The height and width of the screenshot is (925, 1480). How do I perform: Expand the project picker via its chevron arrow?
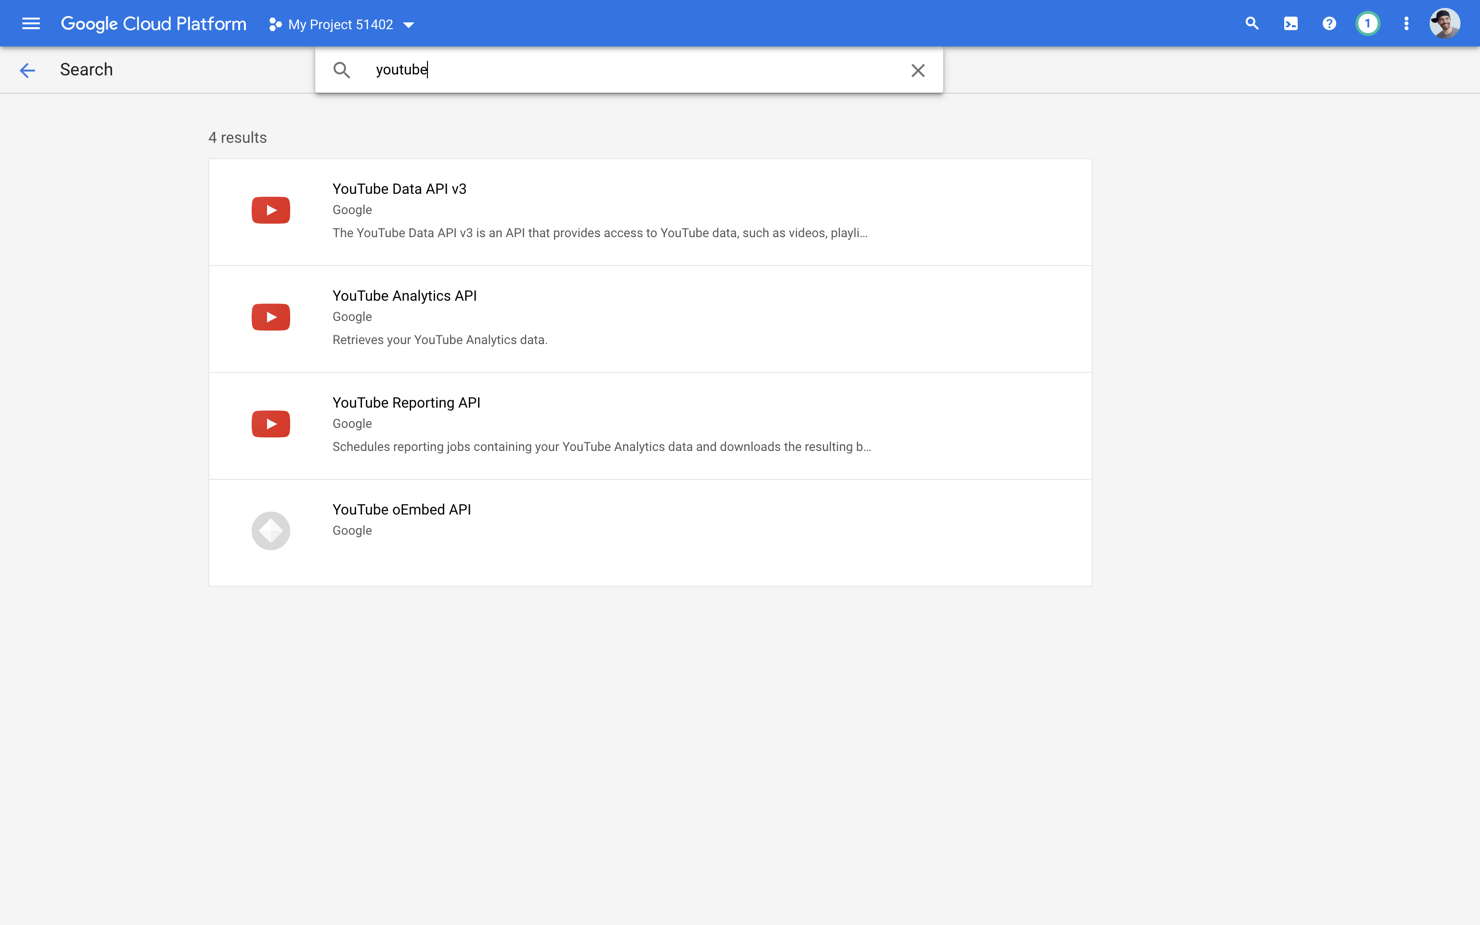tap(408, 24)
